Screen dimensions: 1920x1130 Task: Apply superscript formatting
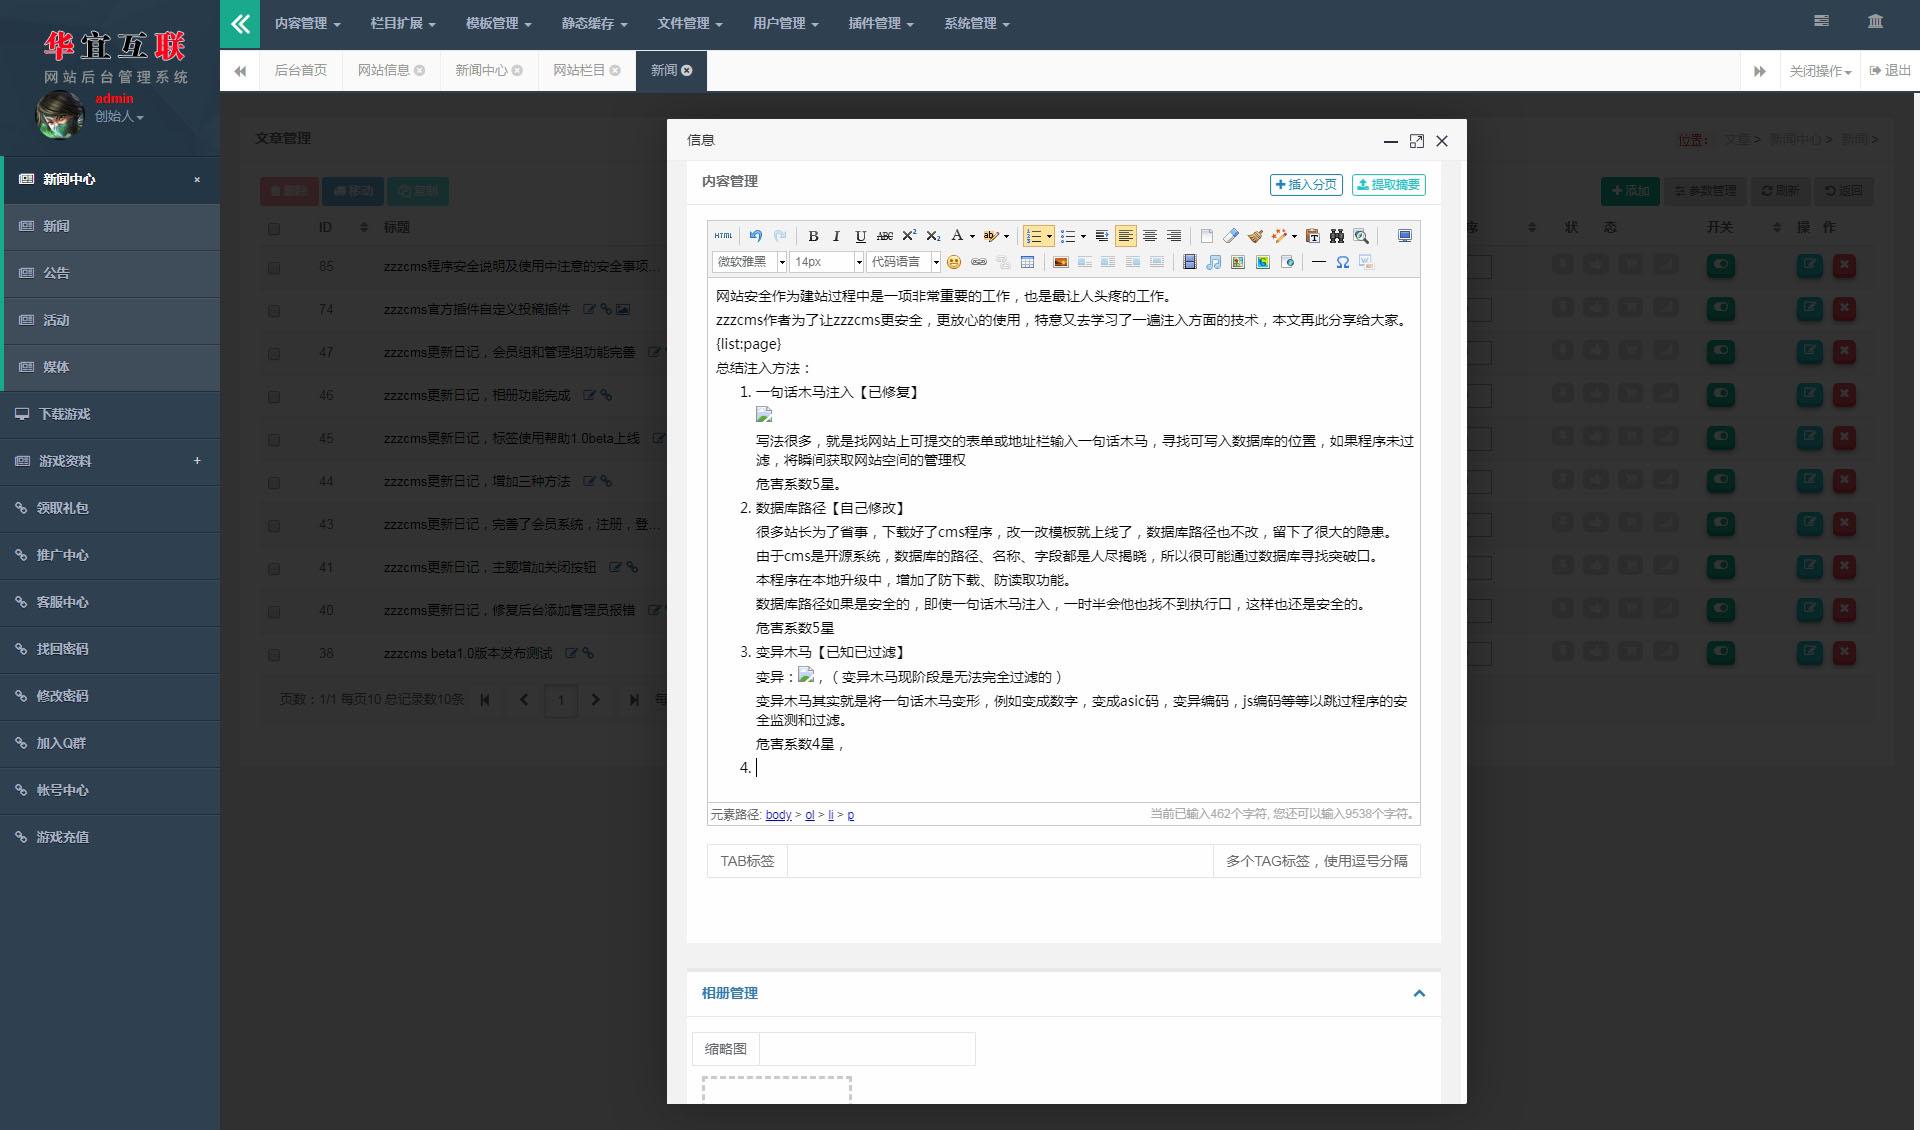tap(909, 236)
